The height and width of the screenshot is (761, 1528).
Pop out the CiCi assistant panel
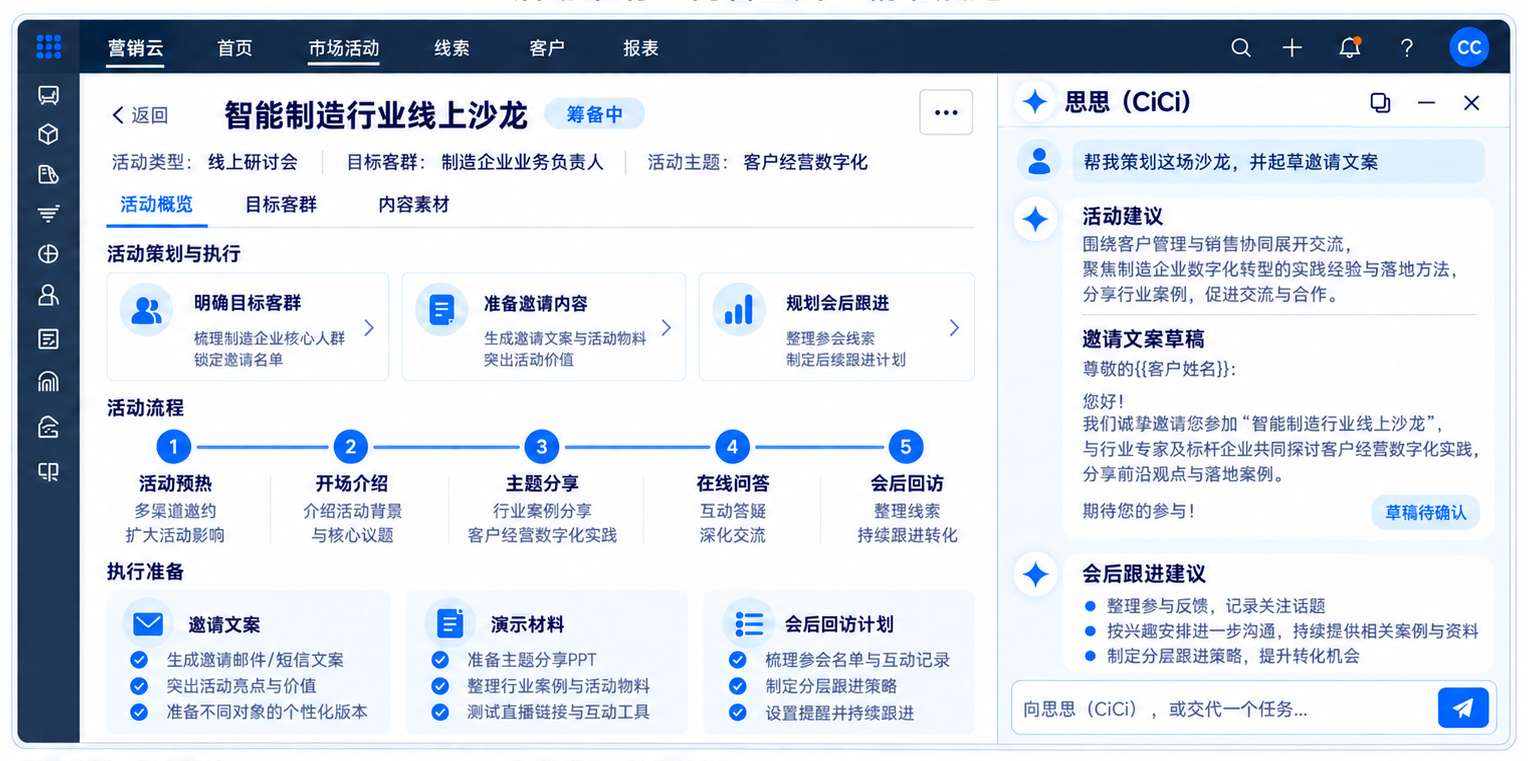click(1380, 102)
